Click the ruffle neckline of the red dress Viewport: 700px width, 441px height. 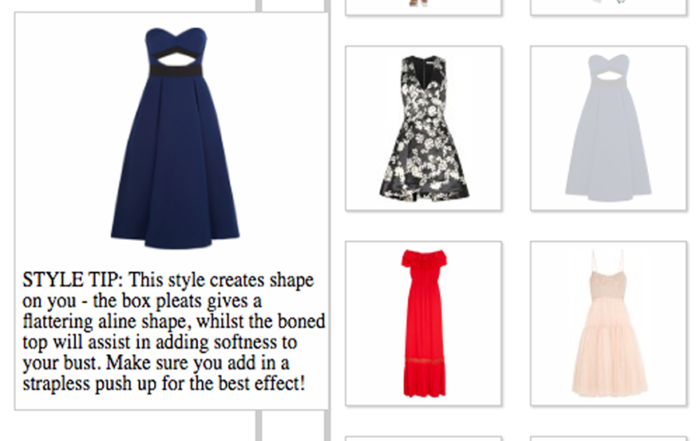(424, 259)
